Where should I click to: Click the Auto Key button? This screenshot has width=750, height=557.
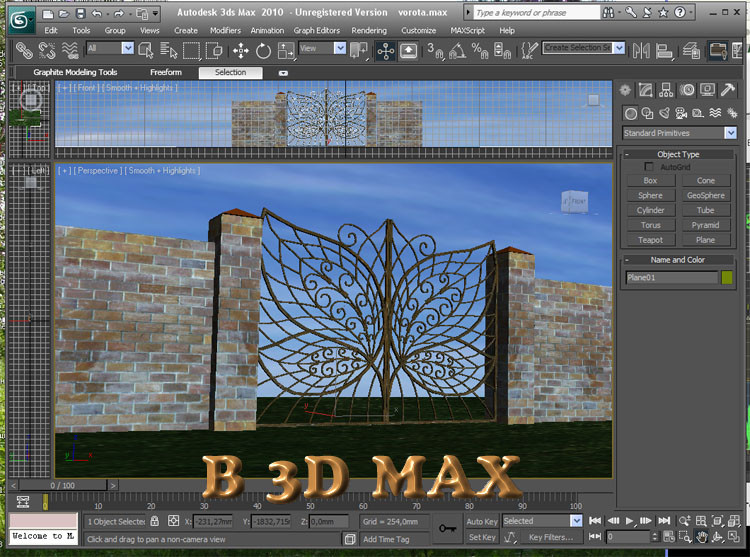click(x=482, y=522)
